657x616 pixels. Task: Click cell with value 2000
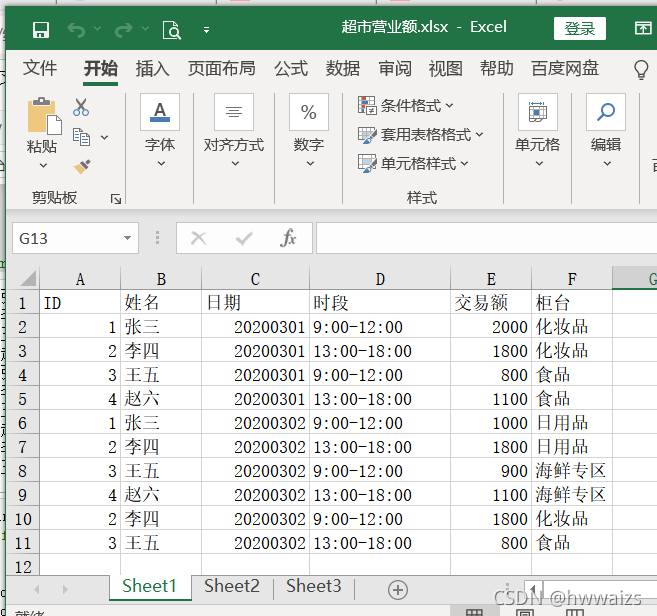point(491,326)
